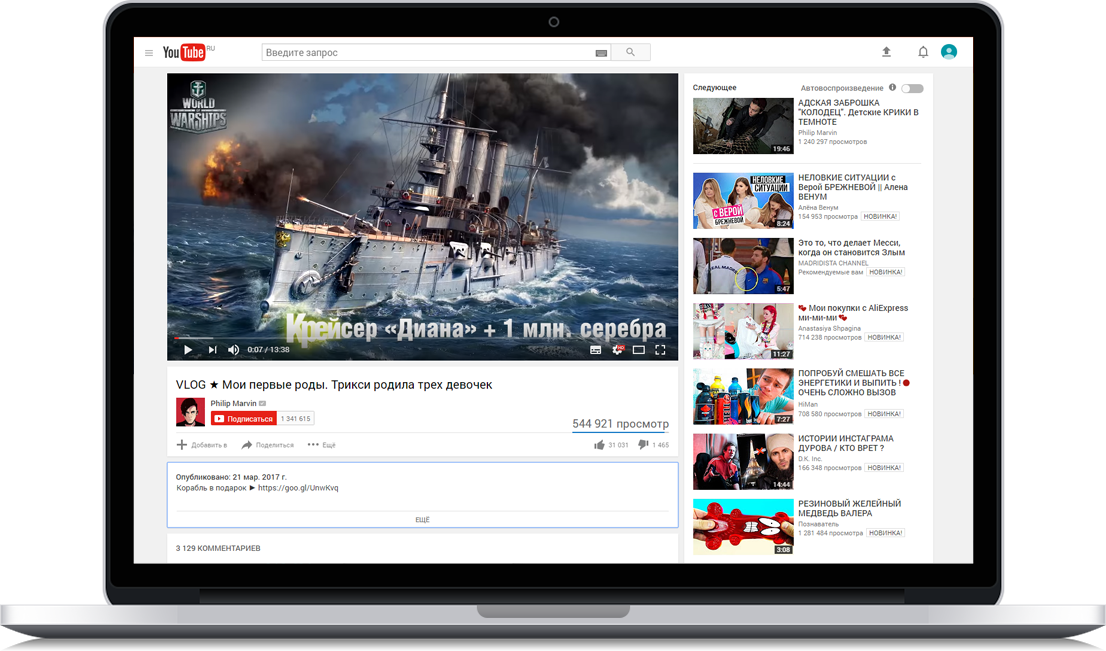Open the hamburger guide menu
This screenshot has width=1106, height=651.
coord(149,53)
